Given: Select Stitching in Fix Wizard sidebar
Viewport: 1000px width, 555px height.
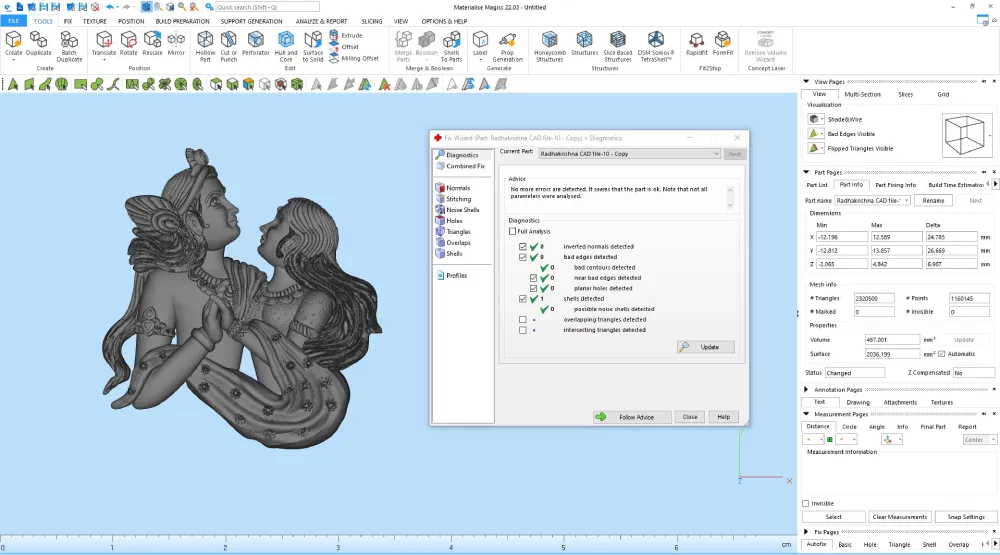Looking at the screenshot, I should (x=458, y=199).
